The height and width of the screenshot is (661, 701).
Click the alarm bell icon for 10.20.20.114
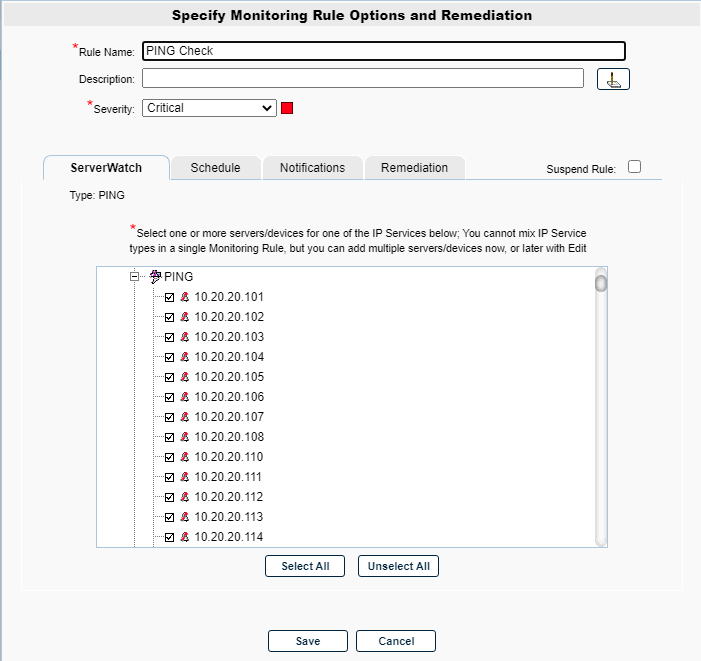(x=185, y=537)
